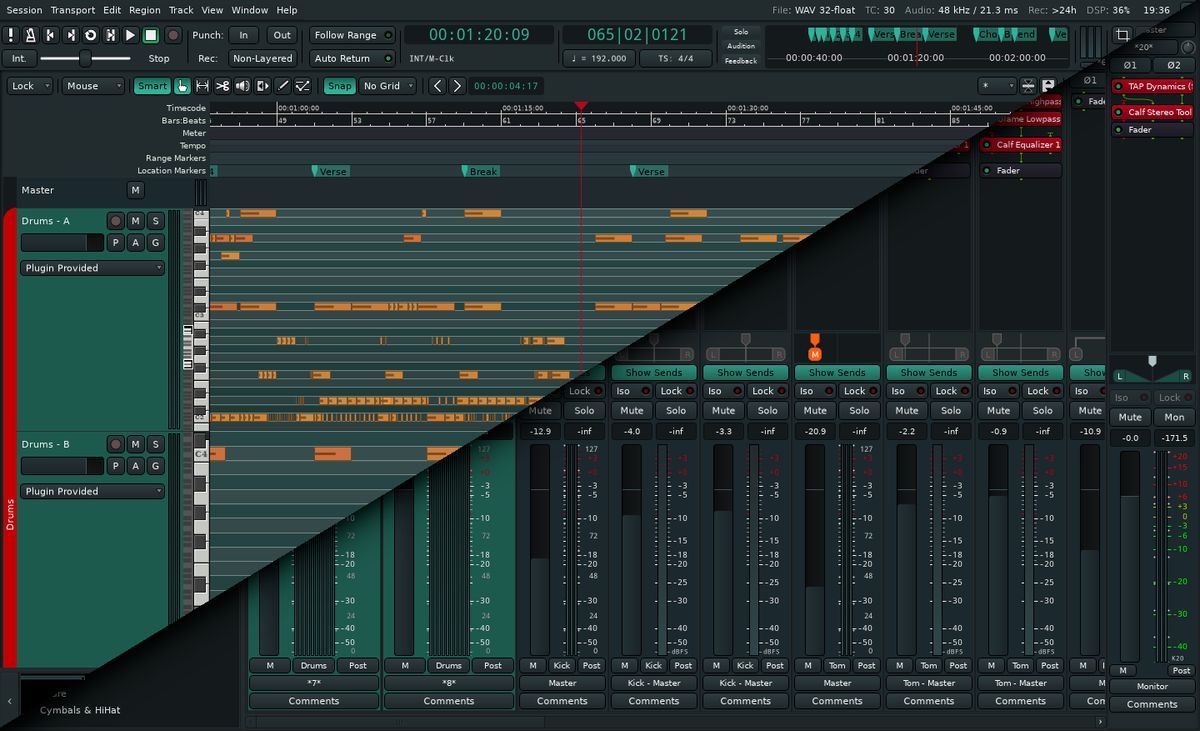The width and height of the screenshot is (1200, 731).
Task: Open the Help menu
Action: point(287,10)
